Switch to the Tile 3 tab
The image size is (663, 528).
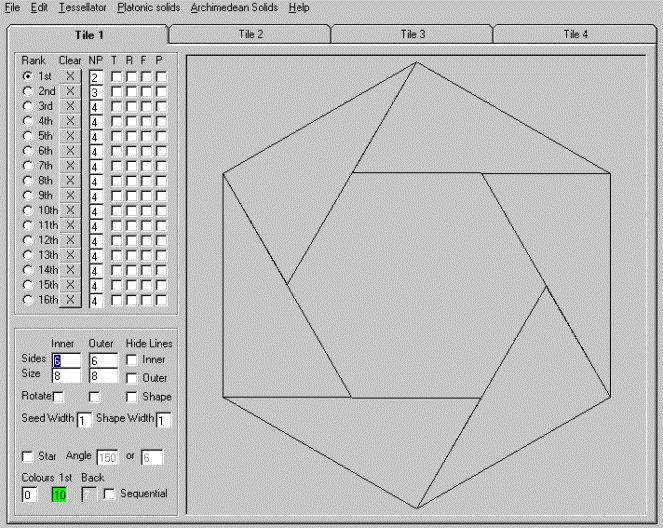pos(412,34)
